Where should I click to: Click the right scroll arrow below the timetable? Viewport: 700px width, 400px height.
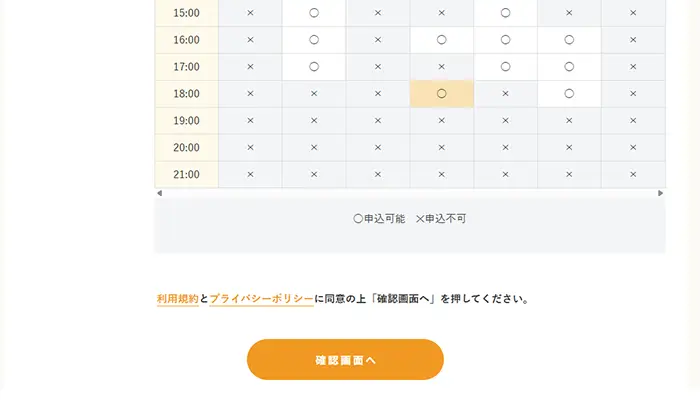click(661, 193)
